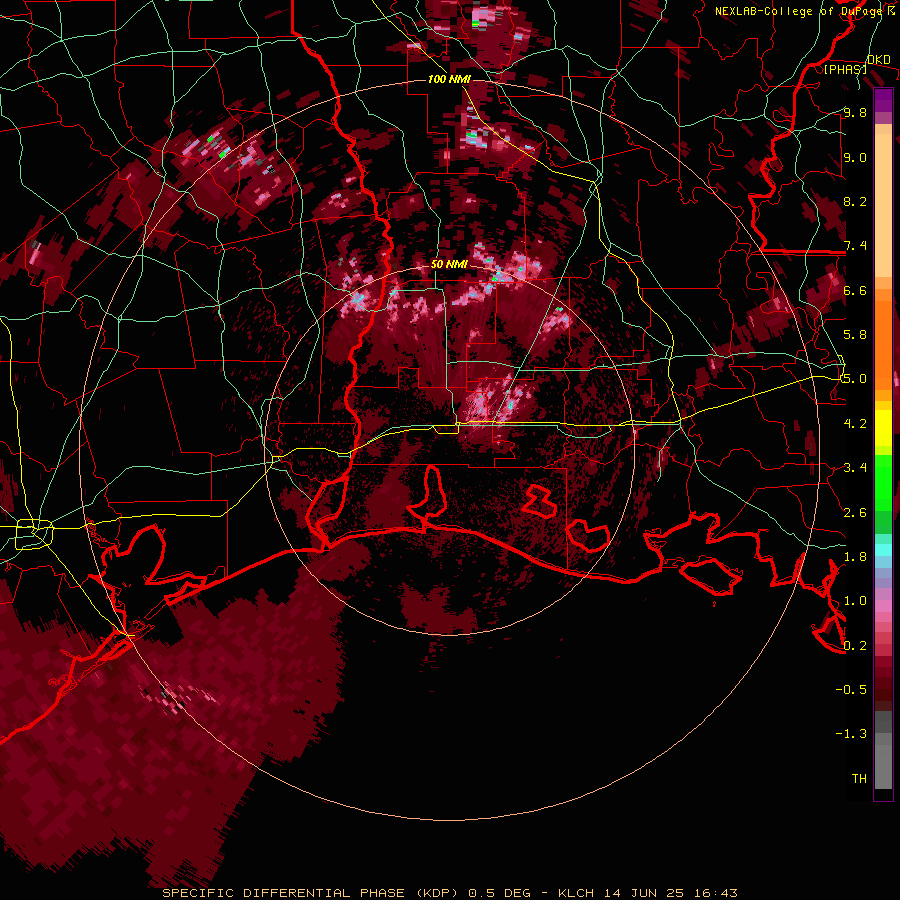The height and width of the screenshot is (900, 900).
Task: Click the -0.5 legend value
Action: pos(851,690)
